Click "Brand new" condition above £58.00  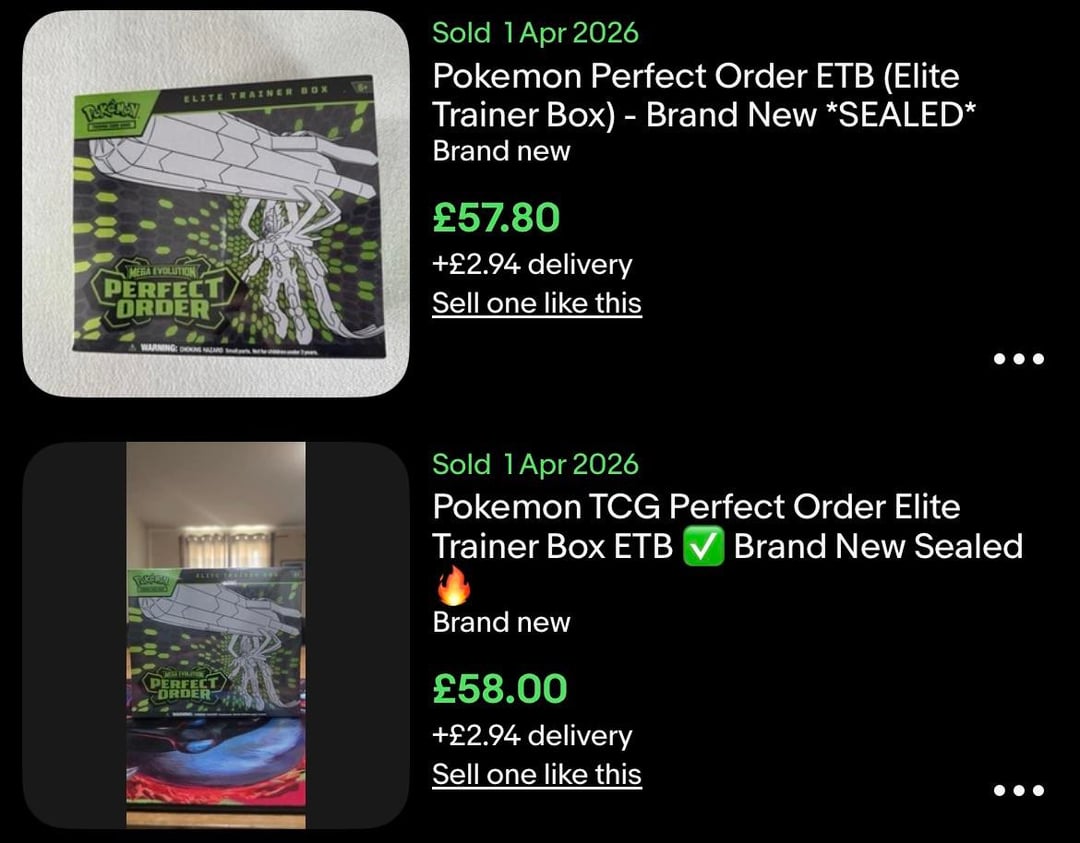click(501, 622)
